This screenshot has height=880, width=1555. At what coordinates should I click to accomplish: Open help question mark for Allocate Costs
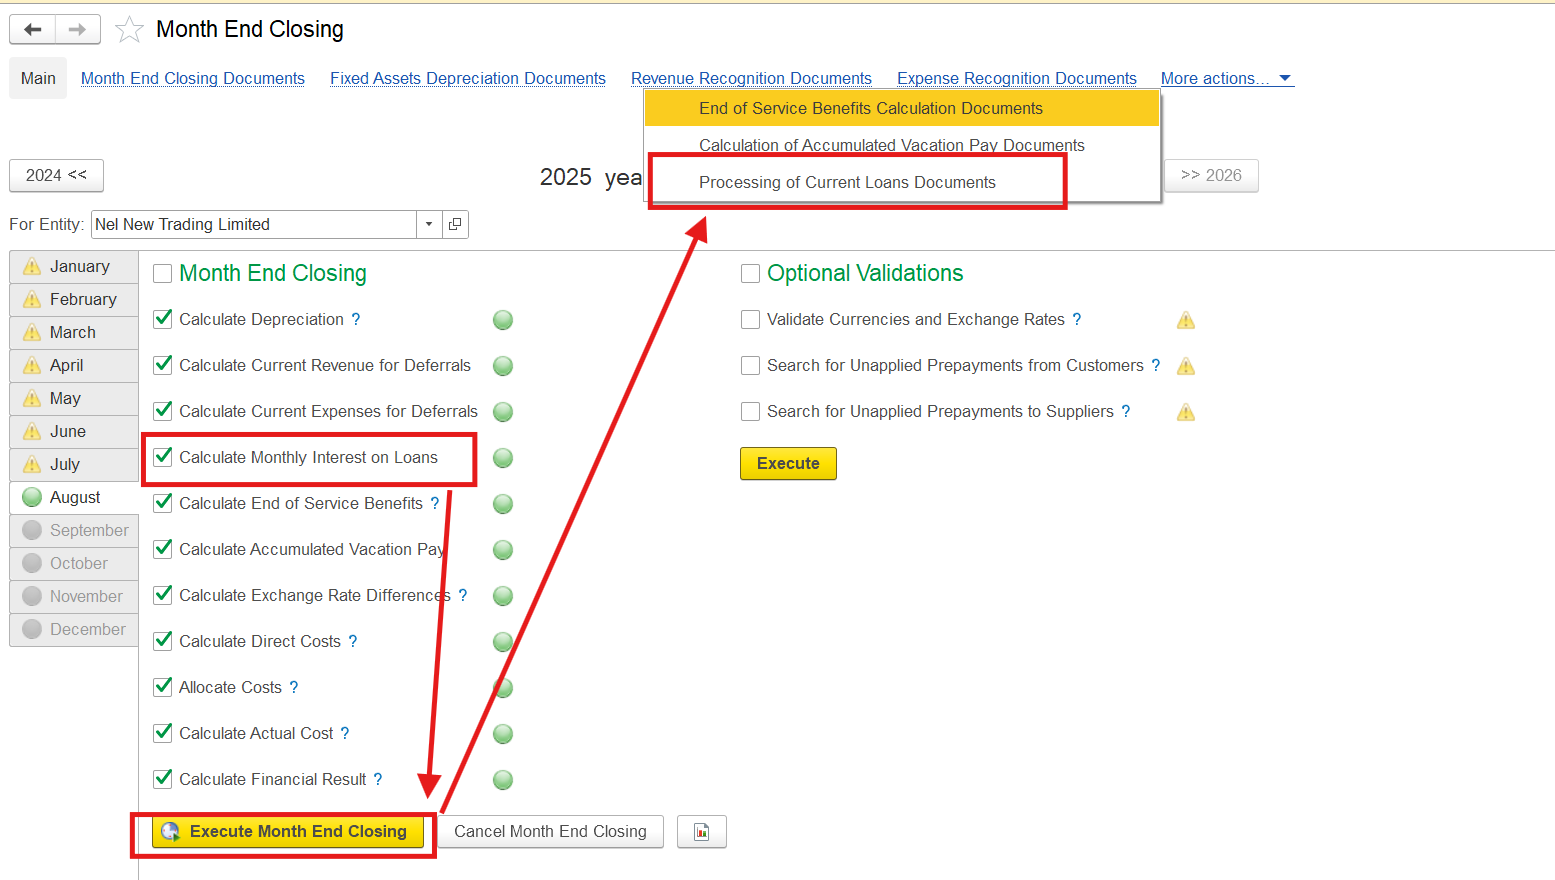294,688
